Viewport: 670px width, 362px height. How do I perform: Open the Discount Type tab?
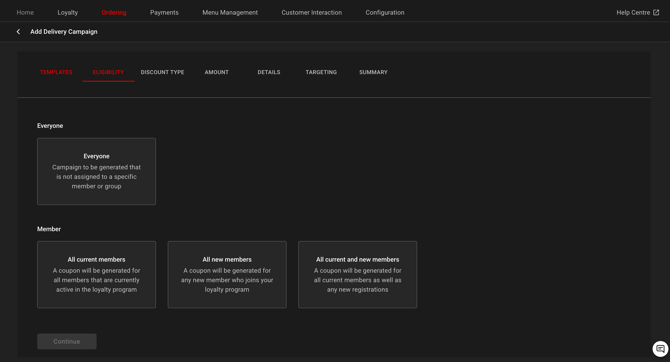(x=162, y=72)
